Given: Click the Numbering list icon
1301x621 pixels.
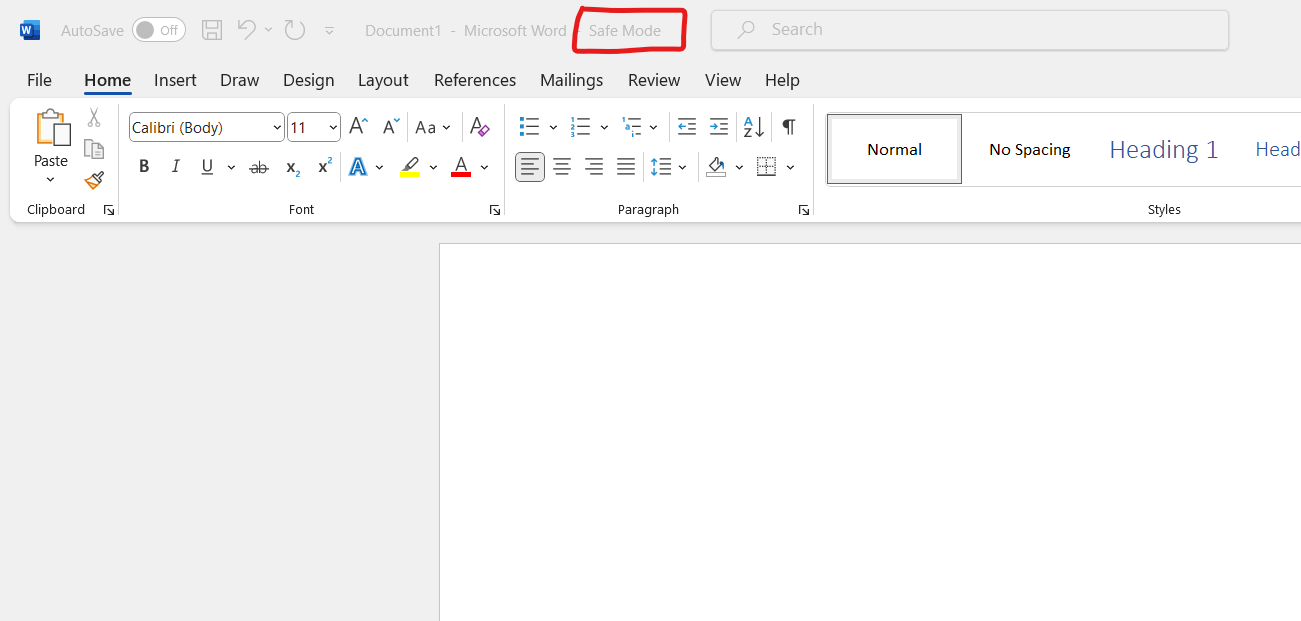Looking at the screenshot, I should point(580,127).
